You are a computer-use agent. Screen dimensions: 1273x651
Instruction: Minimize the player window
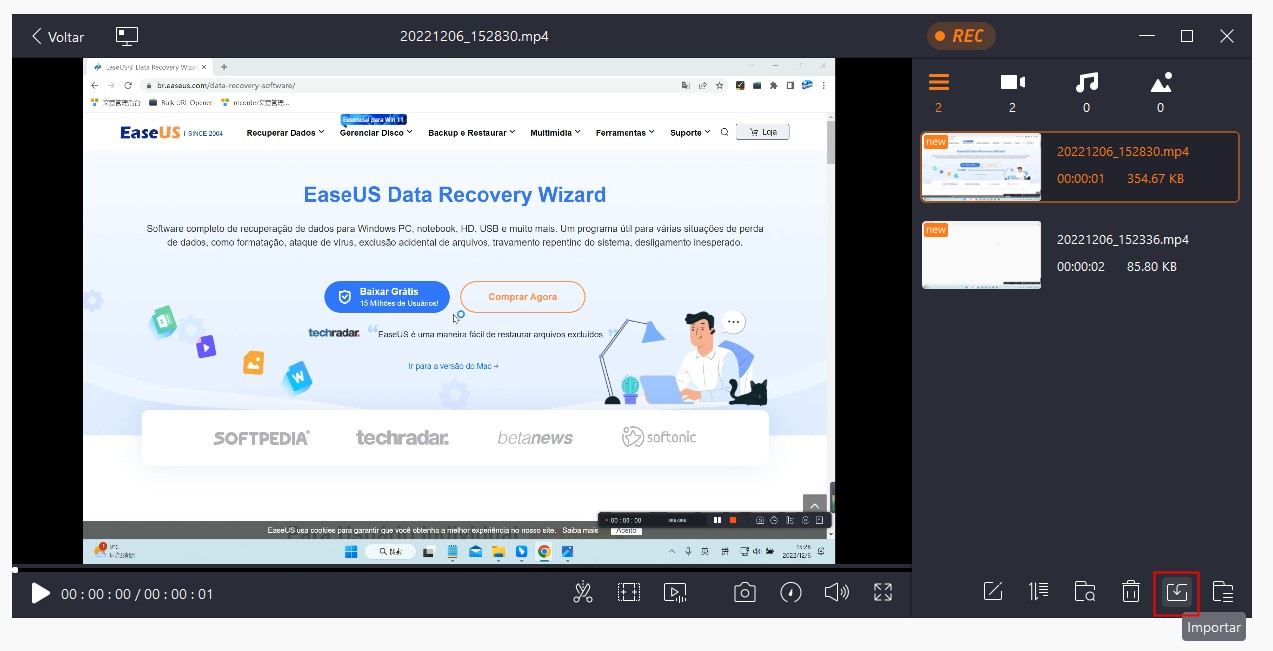[1147, 36]
